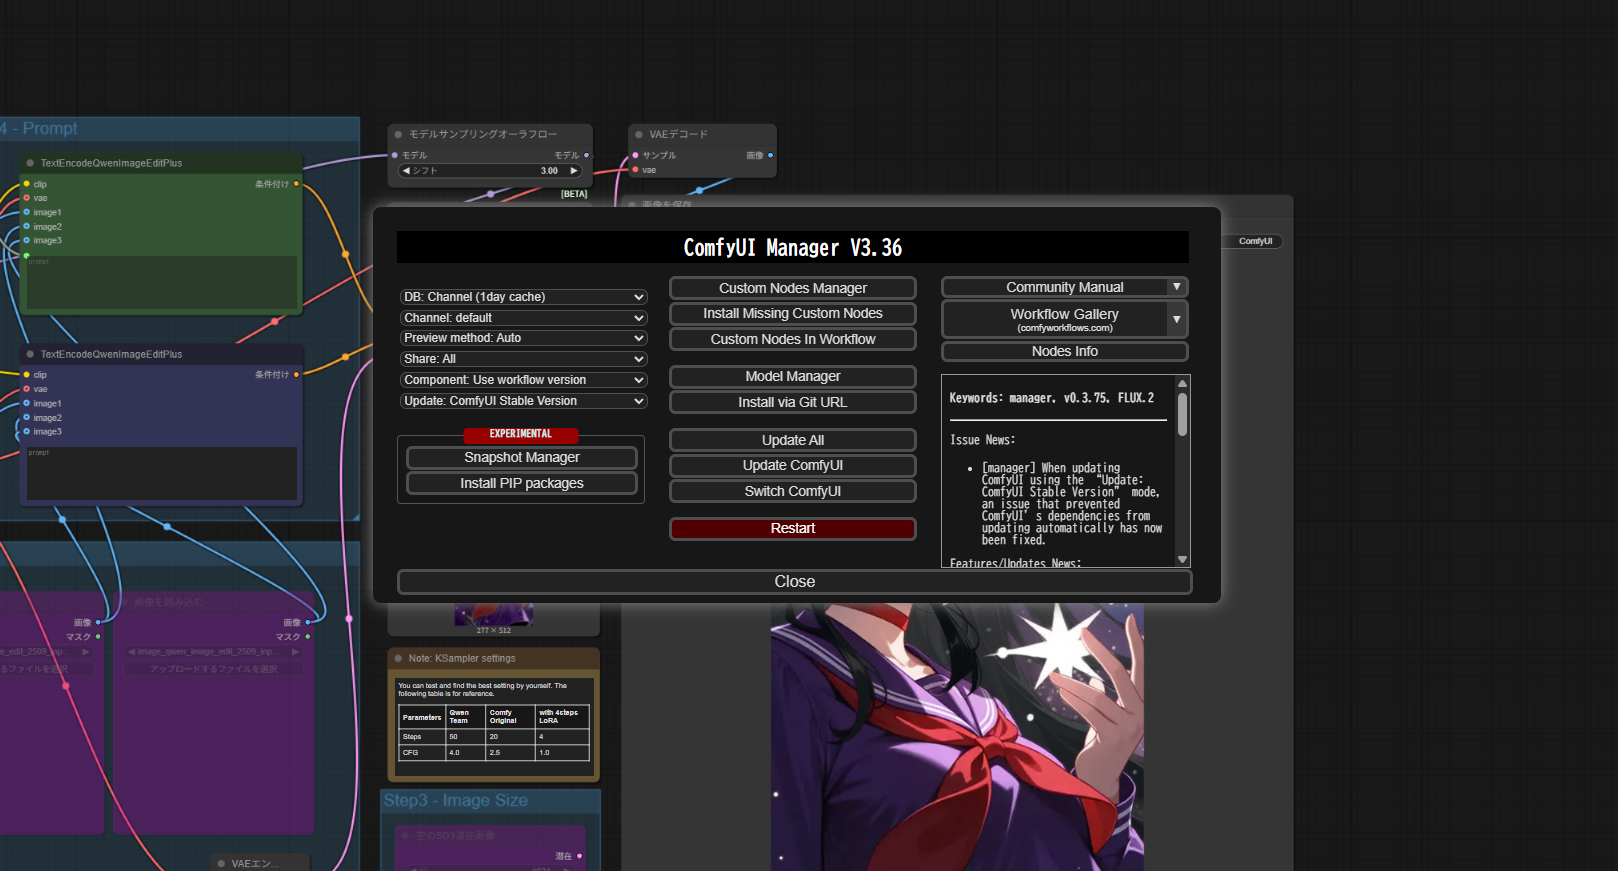
Task: Click the news panel scroll-up arrow
Action: tap(1183, 383)
